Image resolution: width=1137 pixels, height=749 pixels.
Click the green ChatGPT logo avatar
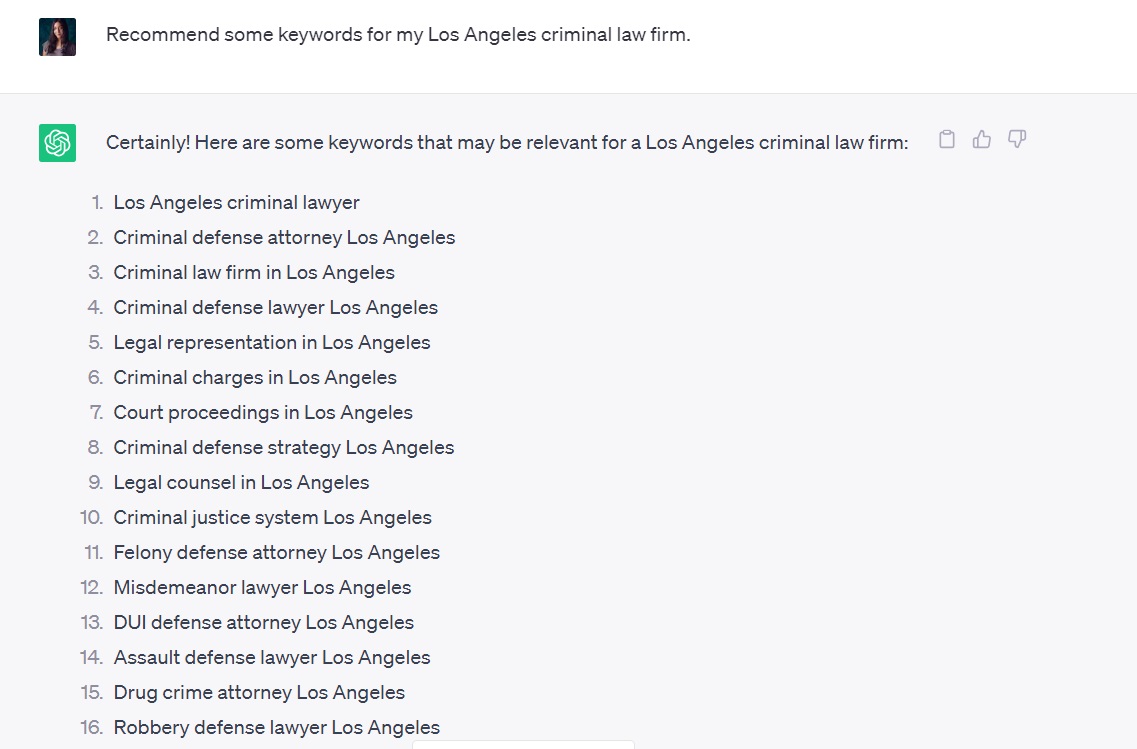pos(57,143)
